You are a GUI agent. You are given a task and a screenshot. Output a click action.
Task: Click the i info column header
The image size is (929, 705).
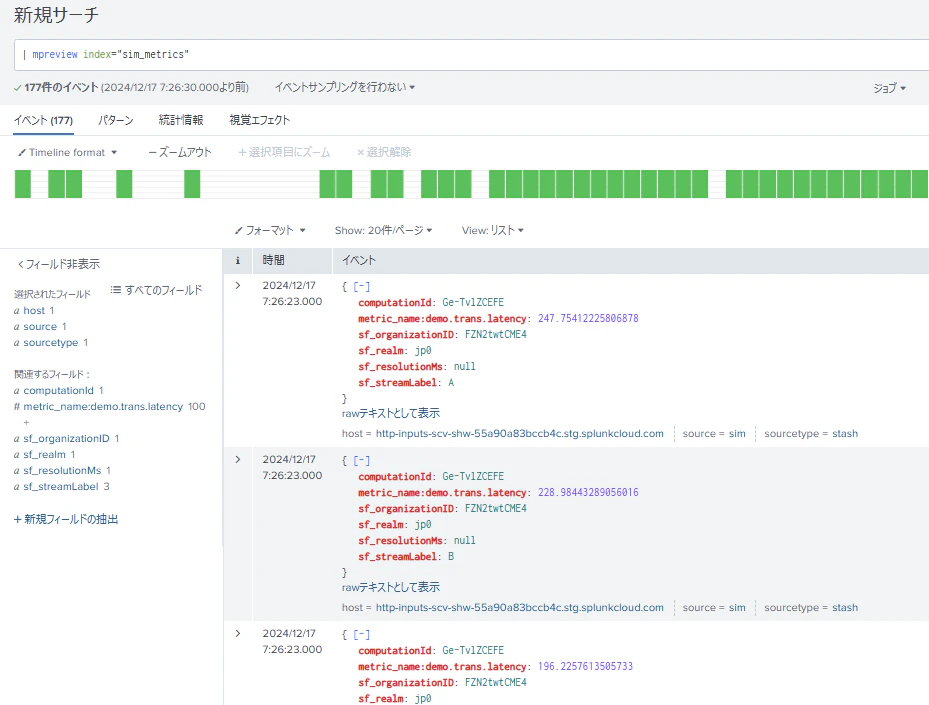point(238,260)
